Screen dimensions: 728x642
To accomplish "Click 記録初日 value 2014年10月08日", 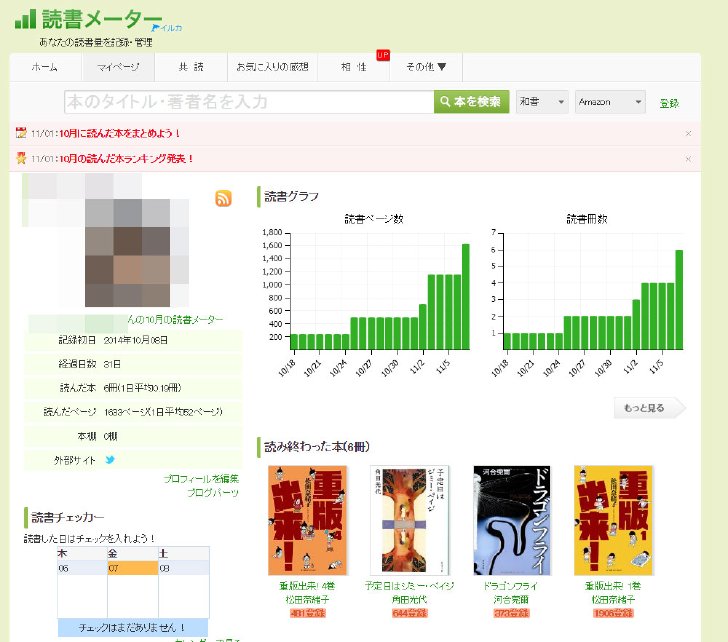I will coord(136,340).
